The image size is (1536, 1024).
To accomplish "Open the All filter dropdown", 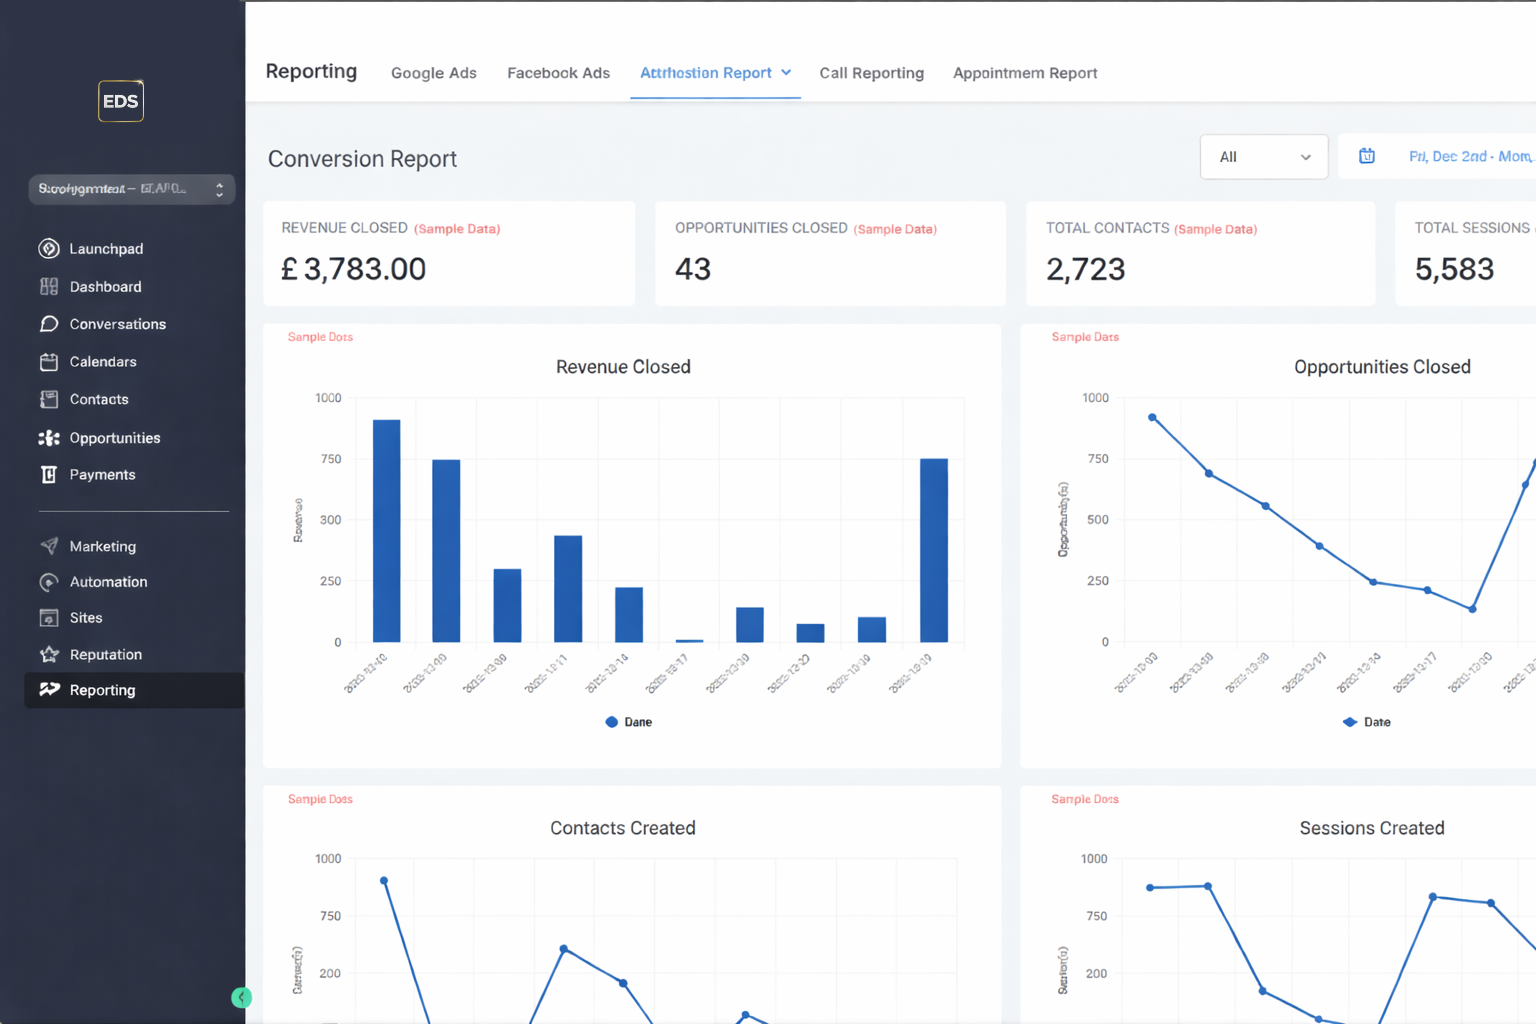I will (1263, 157).
